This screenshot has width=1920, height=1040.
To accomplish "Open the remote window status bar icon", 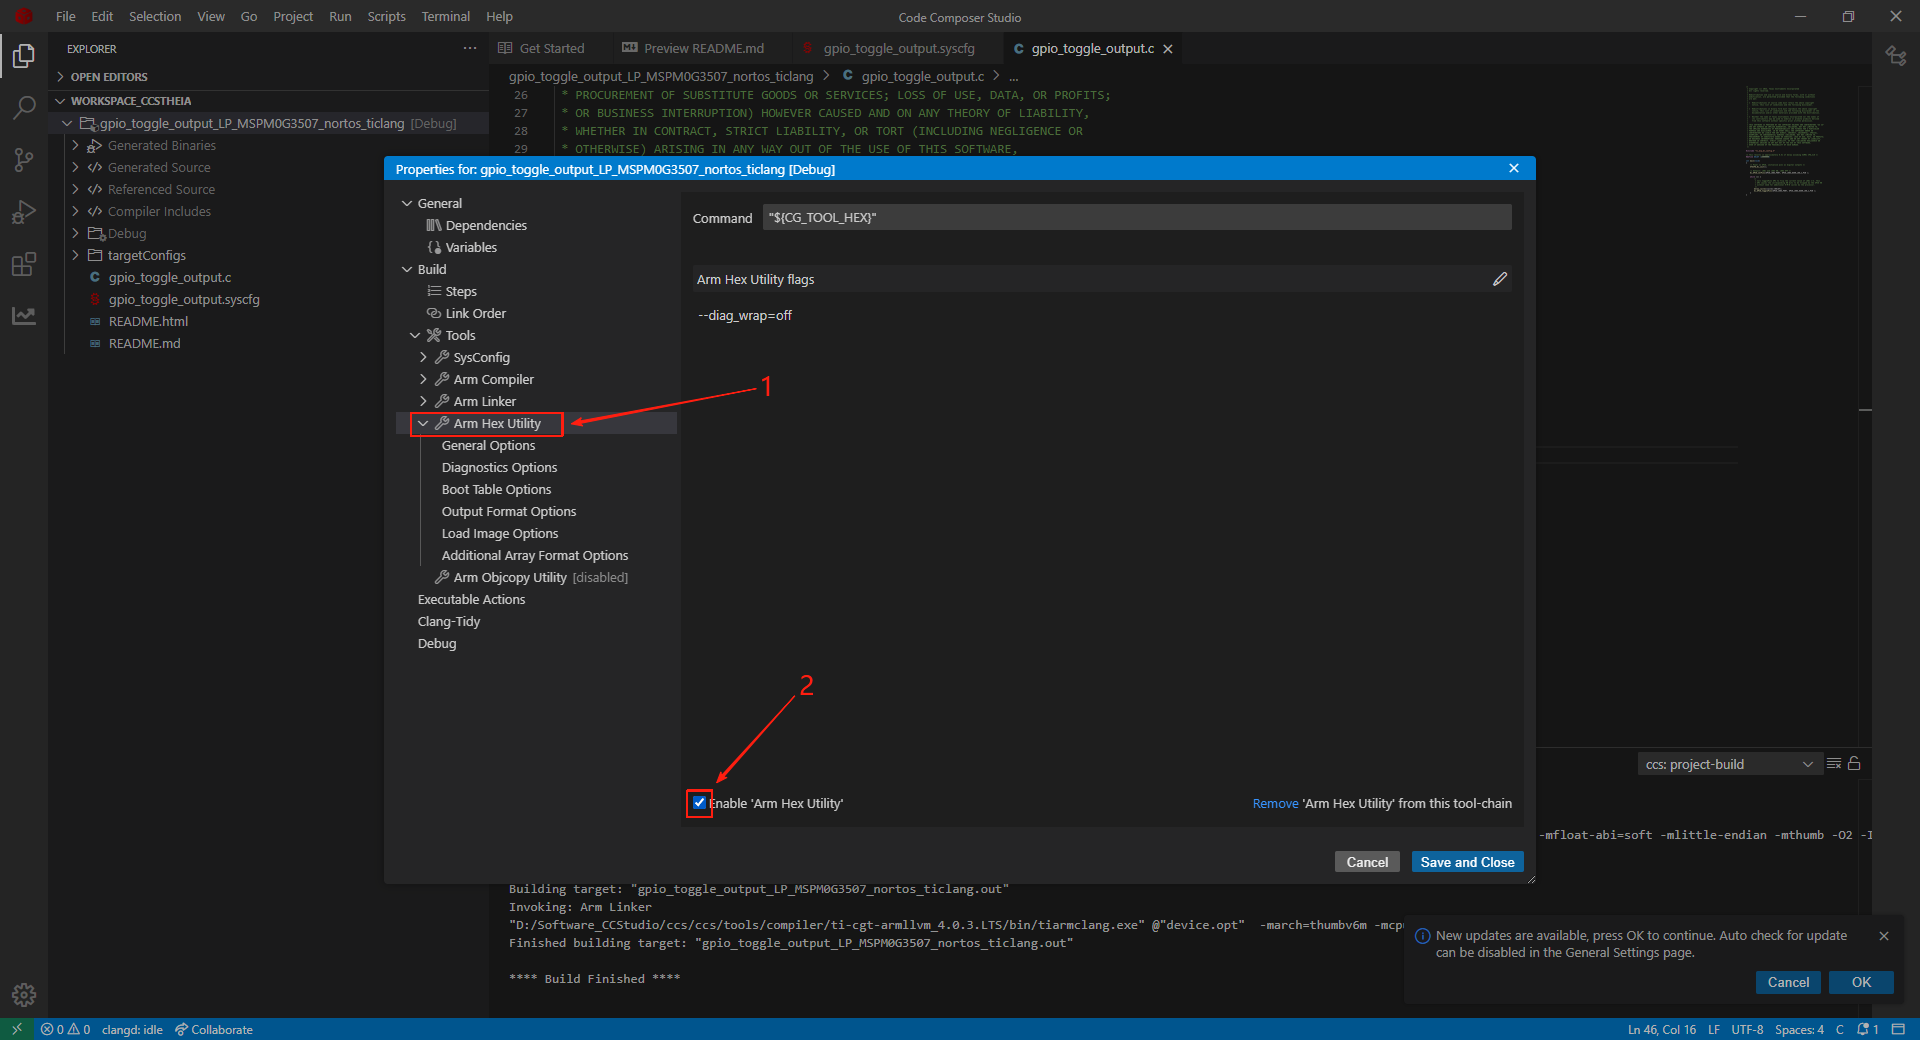I will (16, 1029).
